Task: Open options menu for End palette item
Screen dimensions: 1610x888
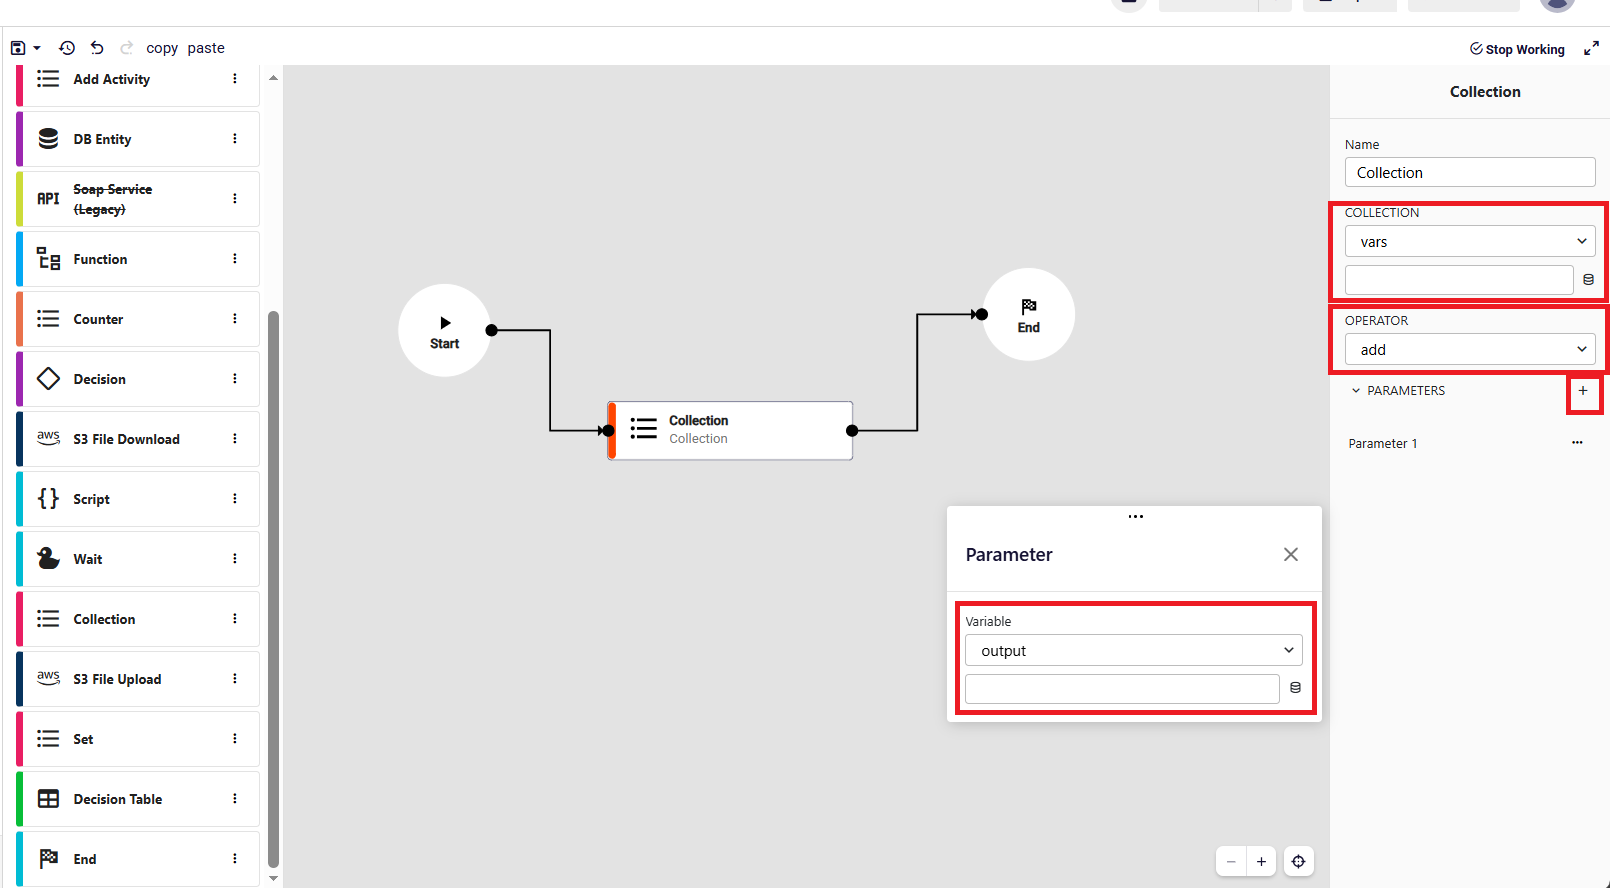Action: (235, 859)
